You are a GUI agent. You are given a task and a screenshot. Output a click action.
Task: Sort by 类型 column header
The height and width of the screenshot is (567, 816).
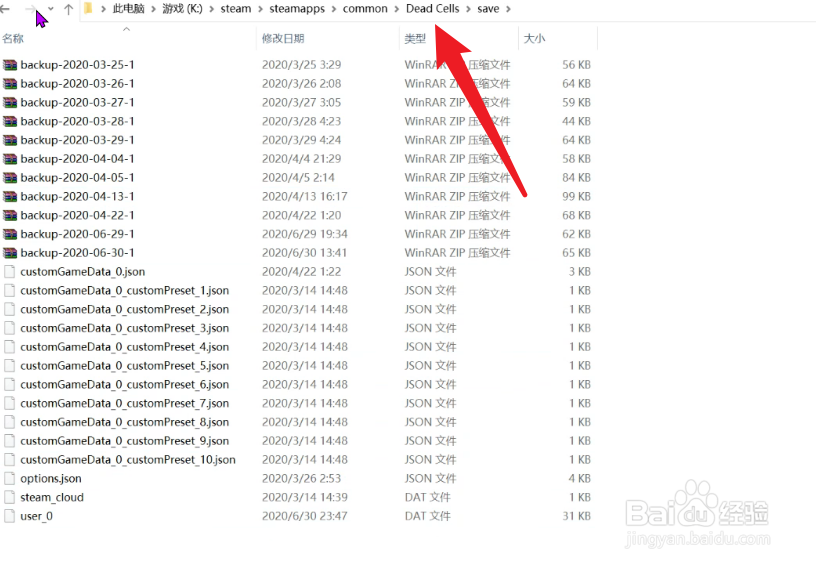pyautogui.click(x=415, y=38)
